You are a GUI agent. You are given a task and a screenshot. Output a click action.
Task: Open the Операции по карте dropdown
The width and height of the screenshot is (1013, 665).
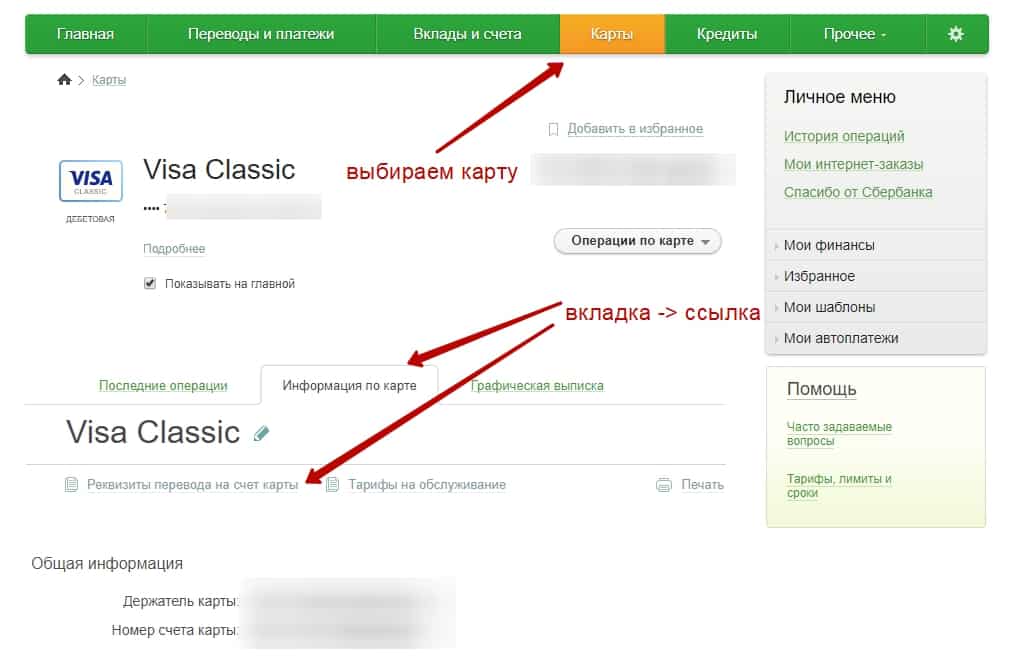(637, 241)
